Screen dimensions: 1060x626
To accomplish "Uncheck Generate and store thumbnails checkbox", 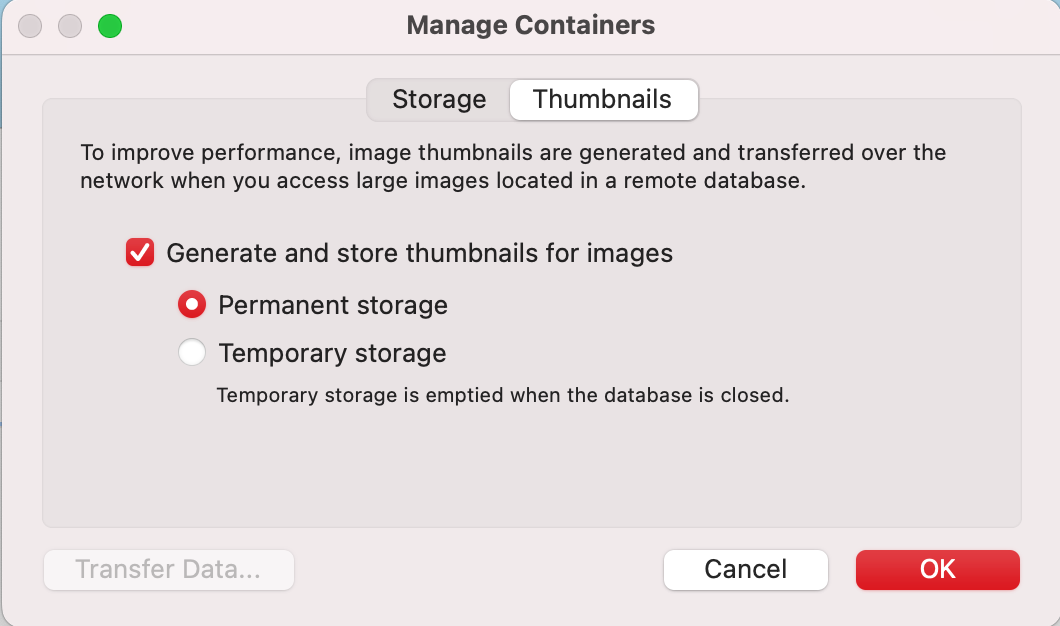I will click(x=140, y=253).
